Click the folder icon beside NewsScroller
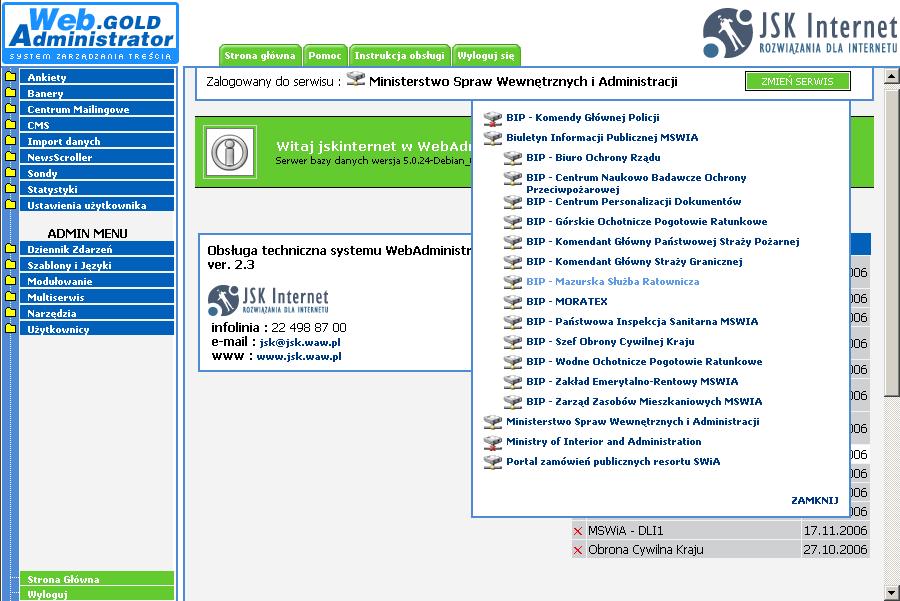900x601 pixels. 10,157
